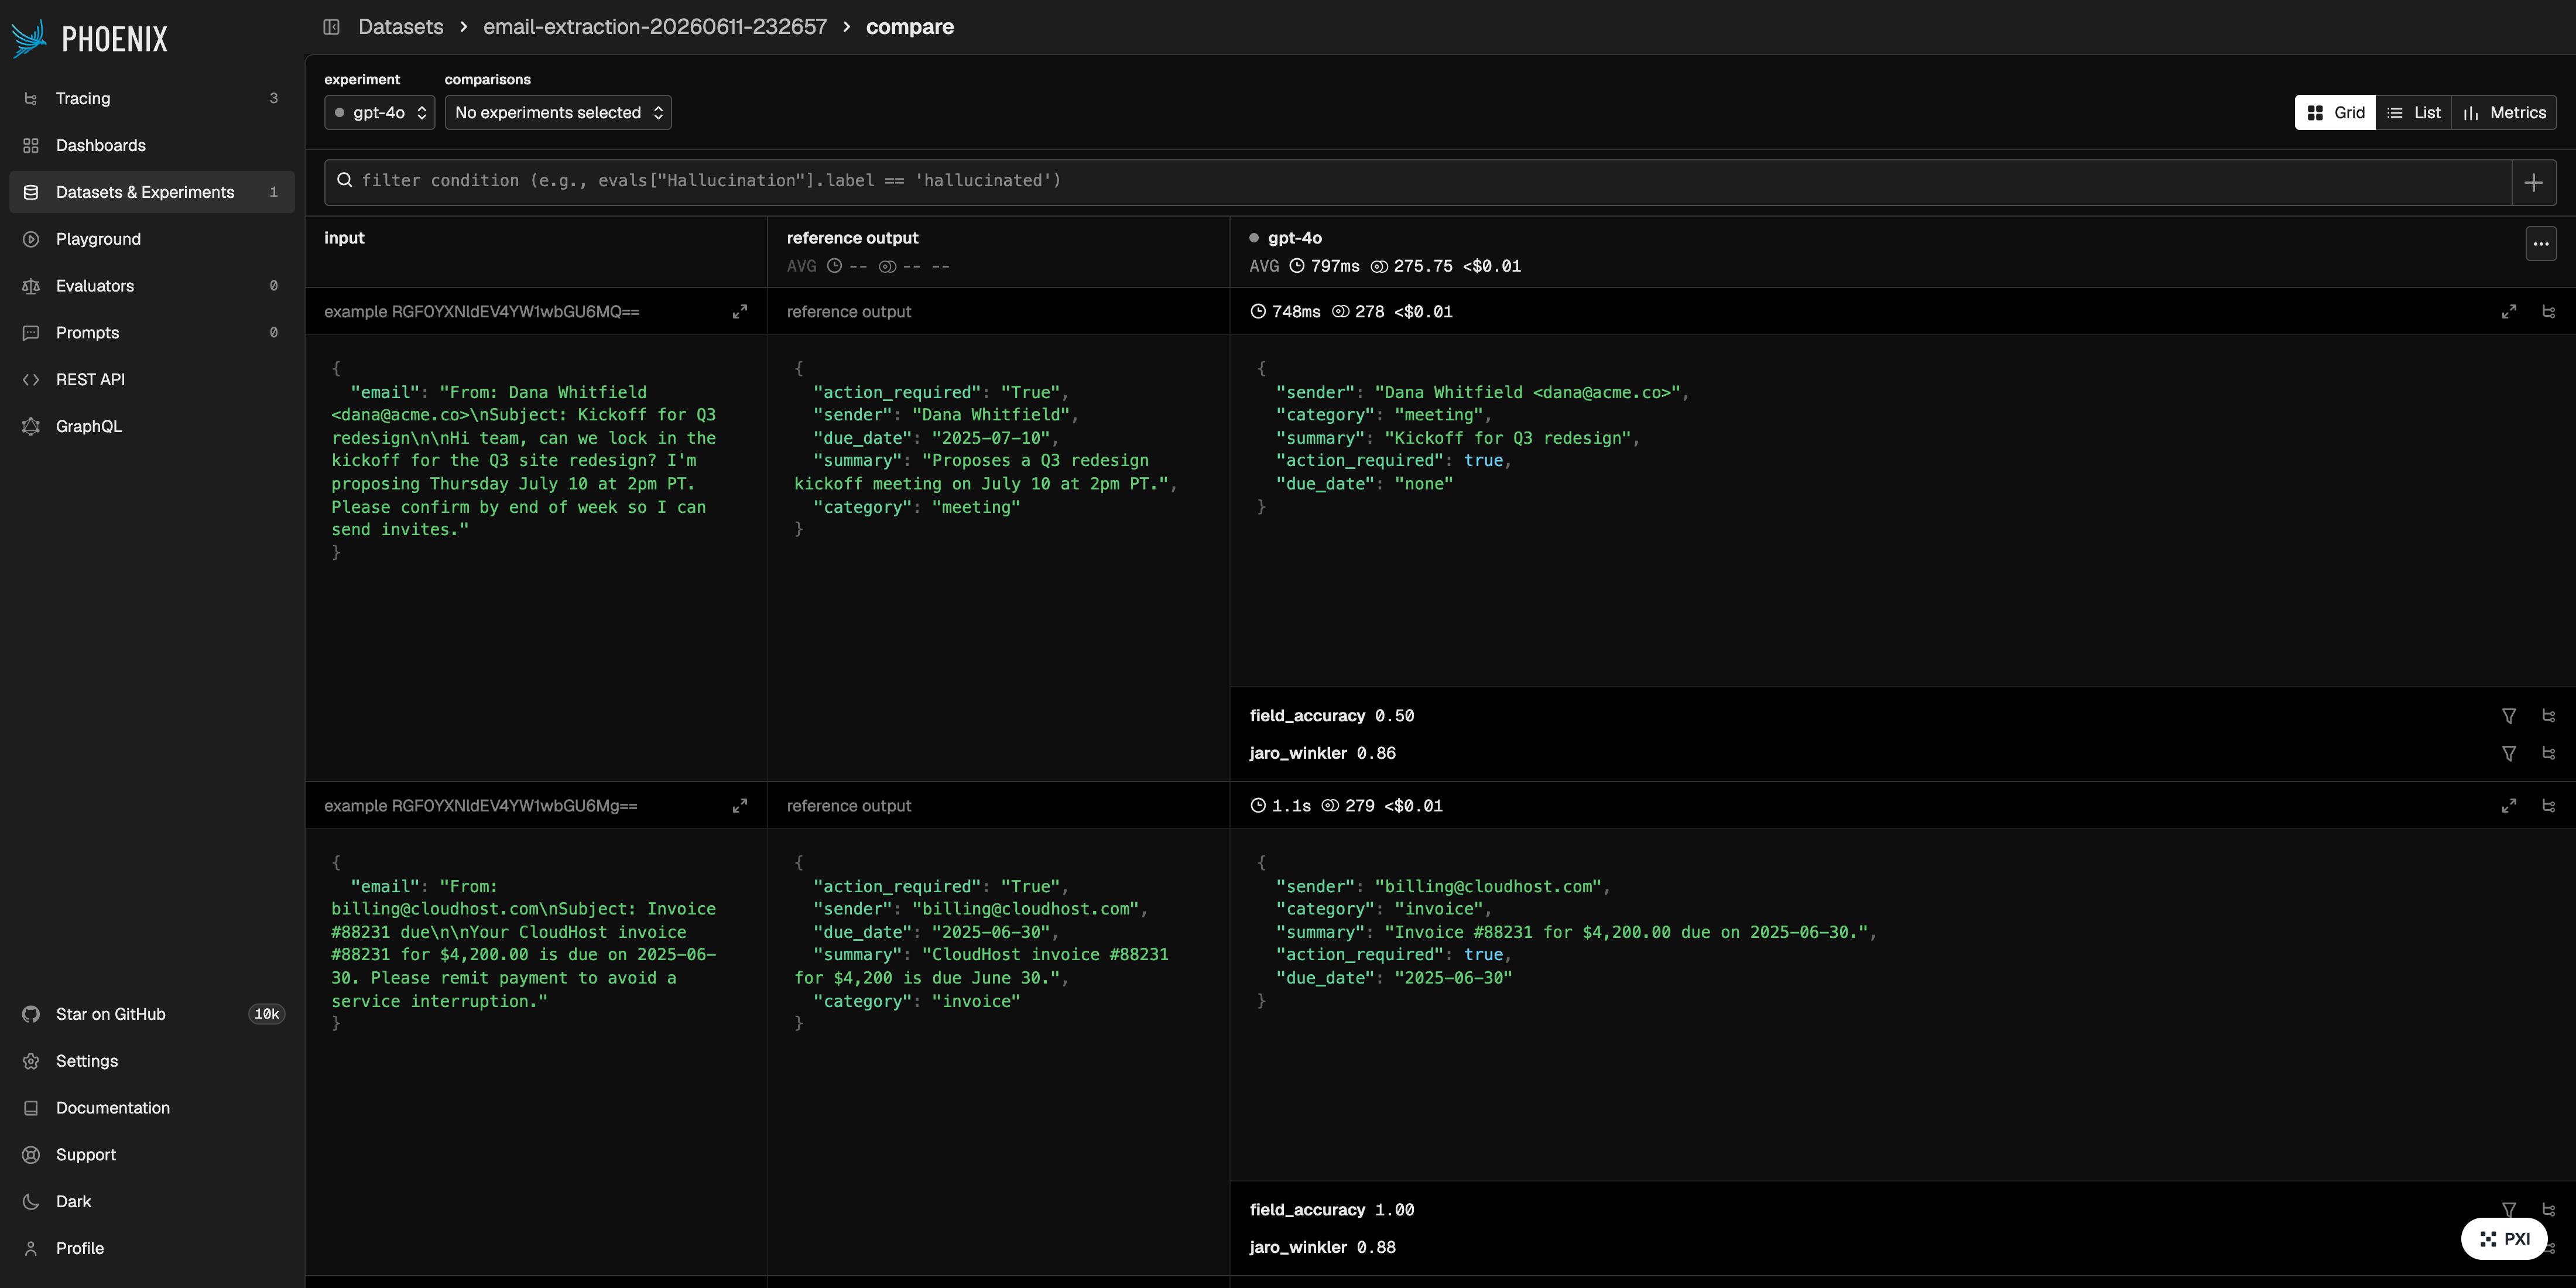
Task: Open the Prompts section
Action: [152, 333]
